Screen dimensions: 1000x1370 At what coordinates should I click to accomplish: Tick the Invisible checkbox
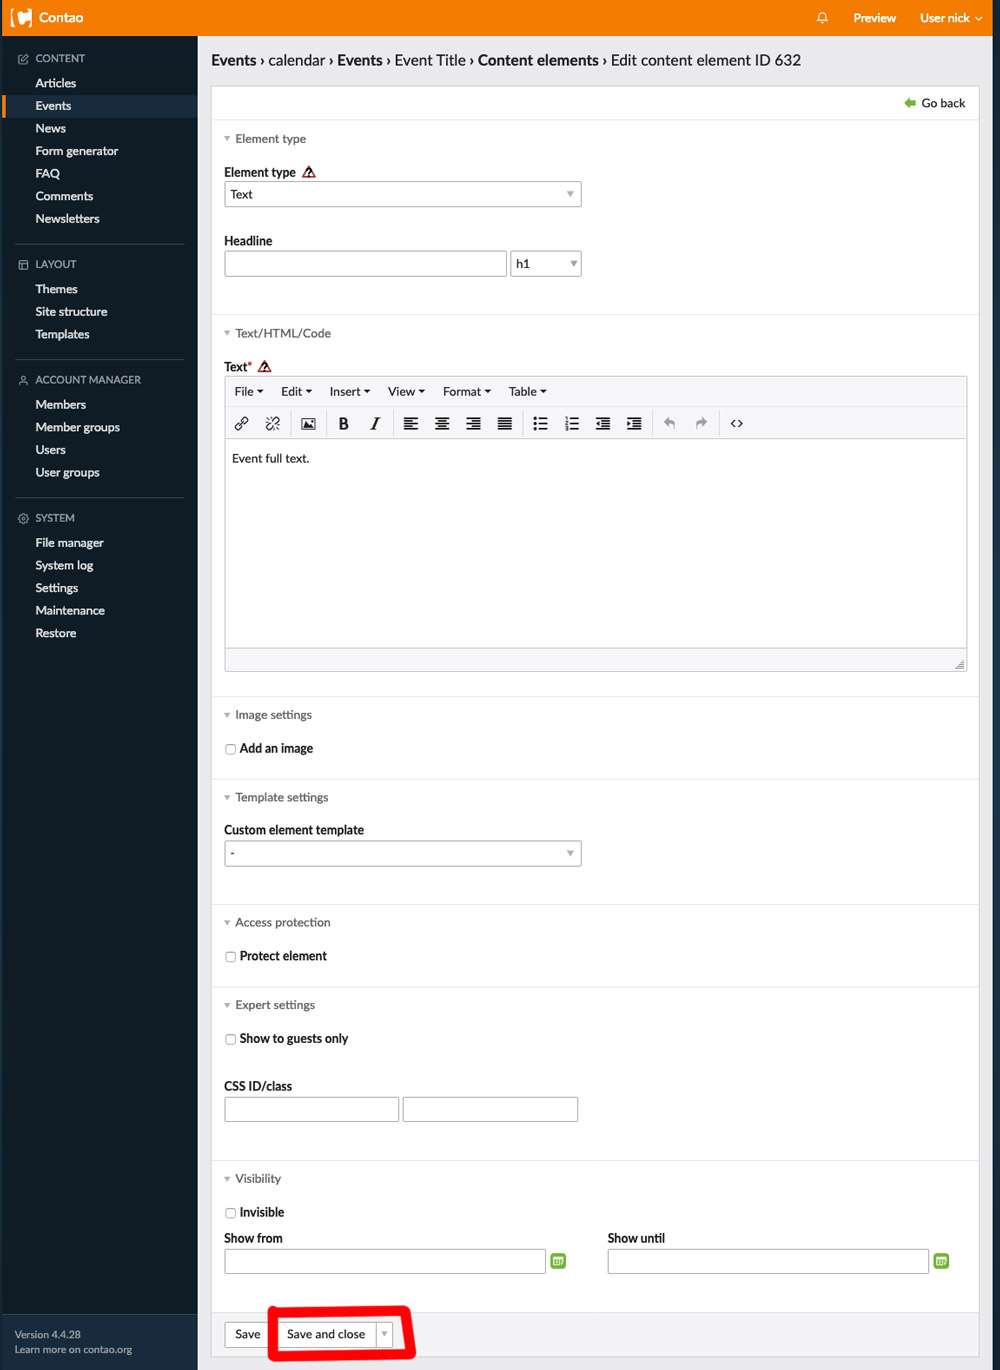[230, 1213]
